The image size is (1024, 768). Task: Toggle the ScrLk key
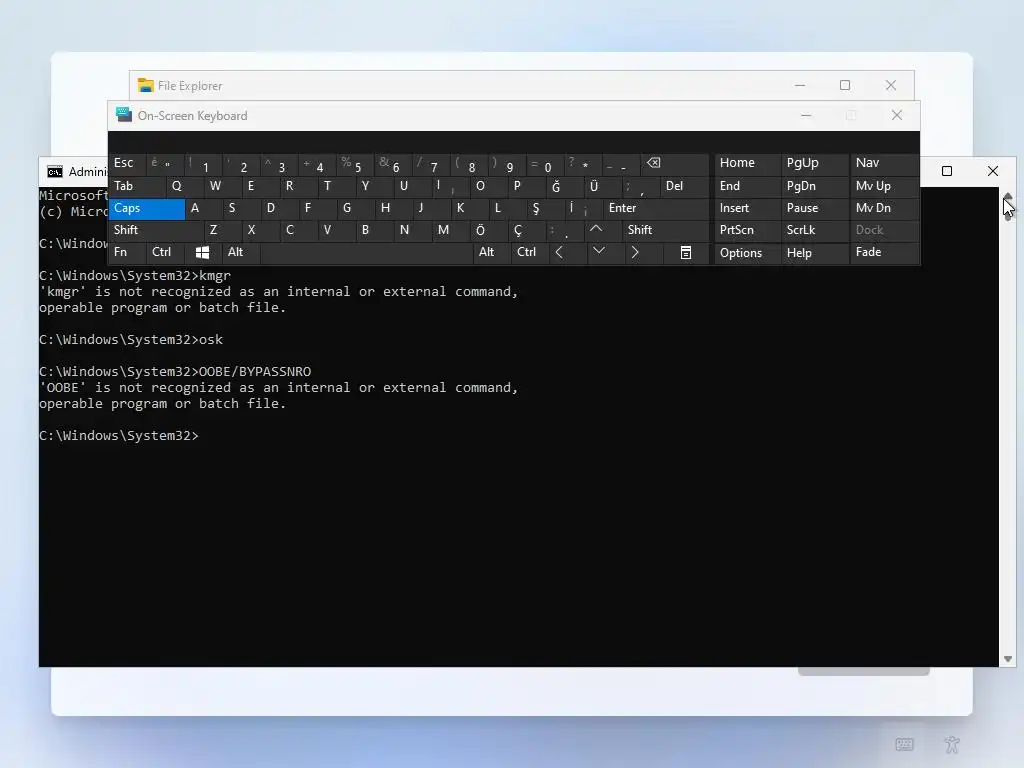[814, 231]
